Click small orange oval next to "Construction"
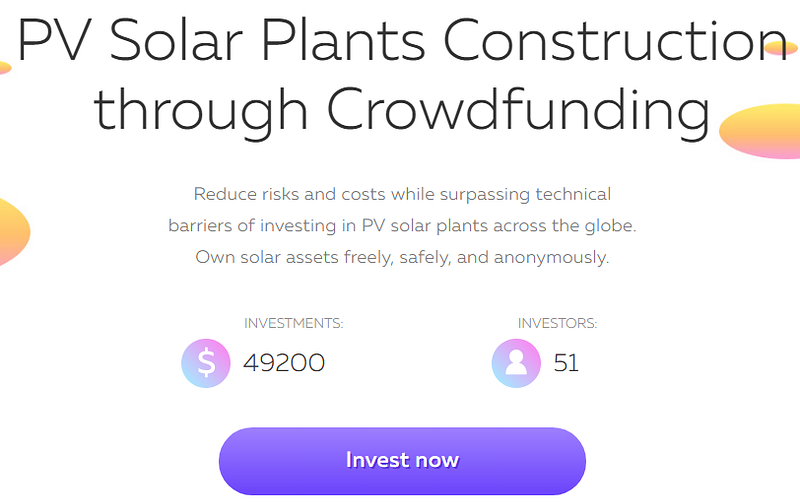The width and height of the screenshot is (800, 502). point(781,47)
